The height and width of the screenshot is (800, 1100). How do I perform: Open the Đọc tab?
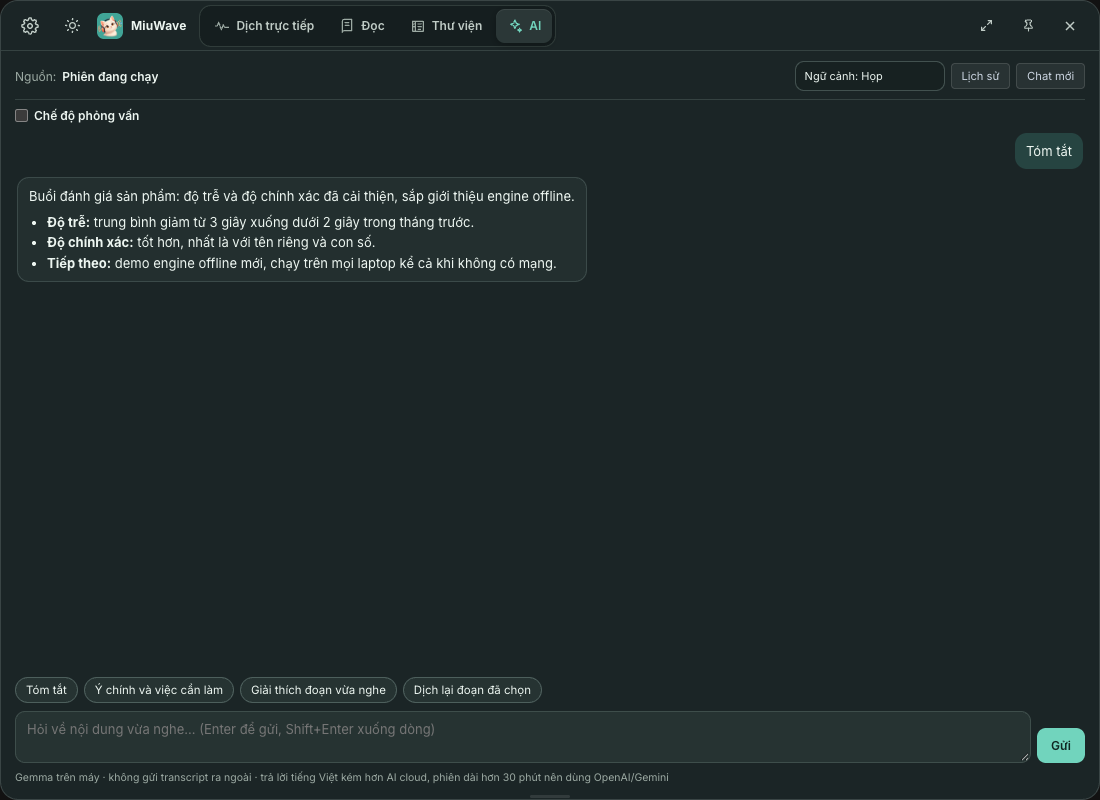(x=363, y=26)
